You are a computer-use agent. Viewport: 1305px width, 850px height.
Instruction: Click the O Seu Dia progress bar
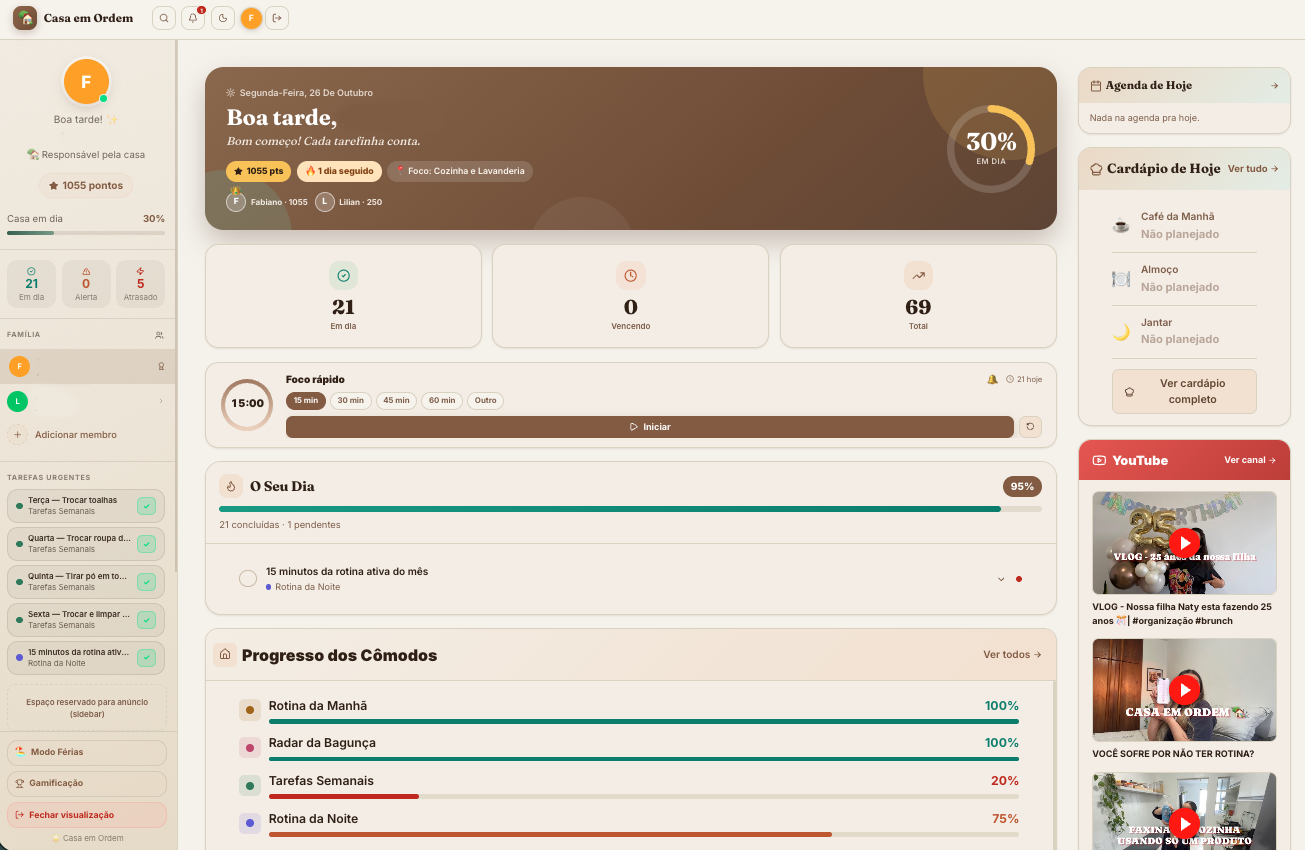click(630, 509)
